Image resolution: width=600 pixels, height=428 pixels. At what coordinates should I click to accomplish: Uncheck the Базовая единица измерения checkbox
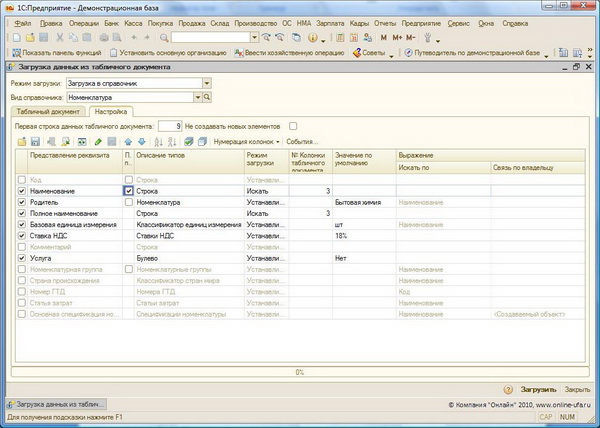pyautogui.click(x=22, y=225)
